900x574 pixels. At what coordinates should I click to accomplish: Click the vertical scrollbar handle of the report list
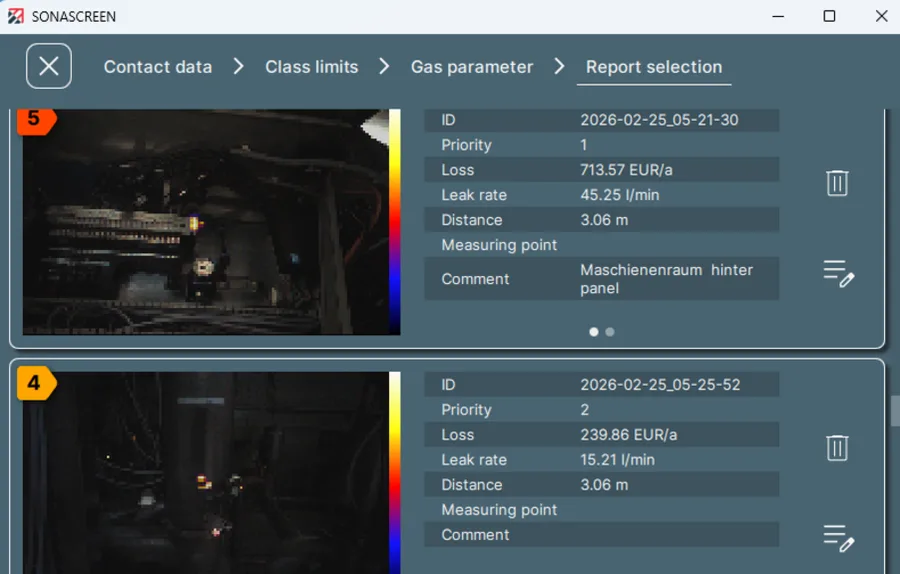895,411
